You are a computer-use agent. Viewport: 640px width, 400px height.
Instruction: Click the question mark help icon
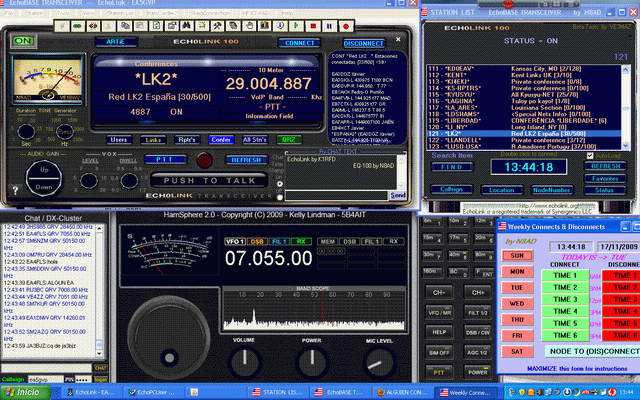[15, 190]
